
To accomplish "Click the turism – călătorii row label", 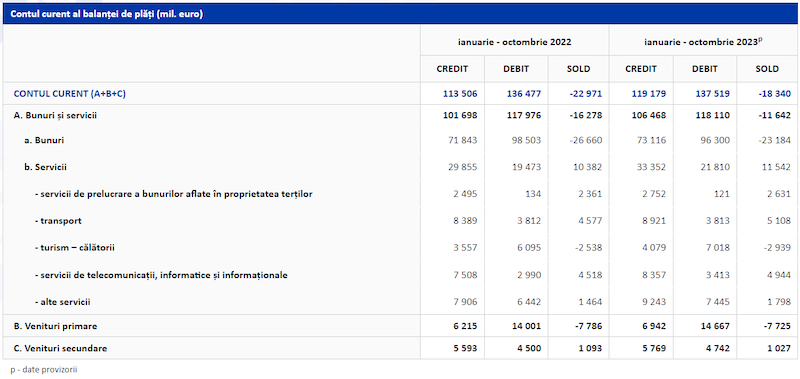I will pos(75,248).
